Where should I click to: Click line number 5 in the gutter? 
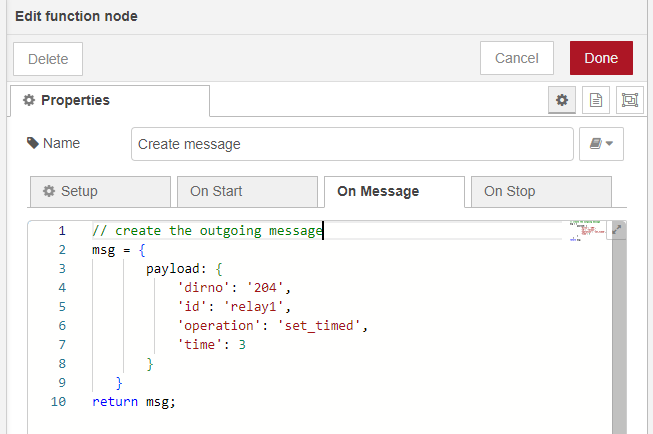61,306
